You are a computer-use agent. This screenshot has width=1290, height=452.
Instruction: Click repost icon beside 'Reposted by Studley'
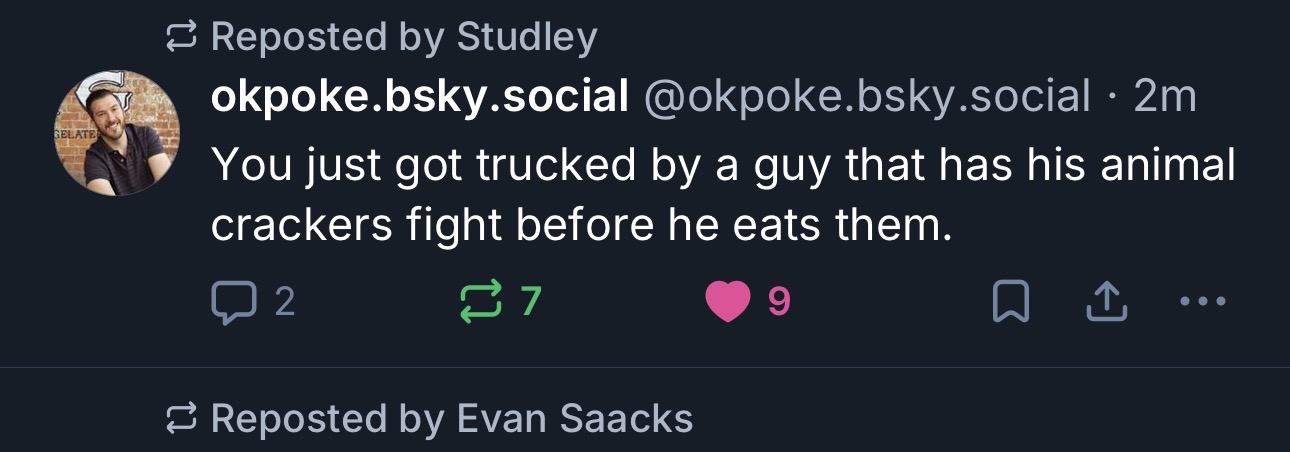coord(180,39)
